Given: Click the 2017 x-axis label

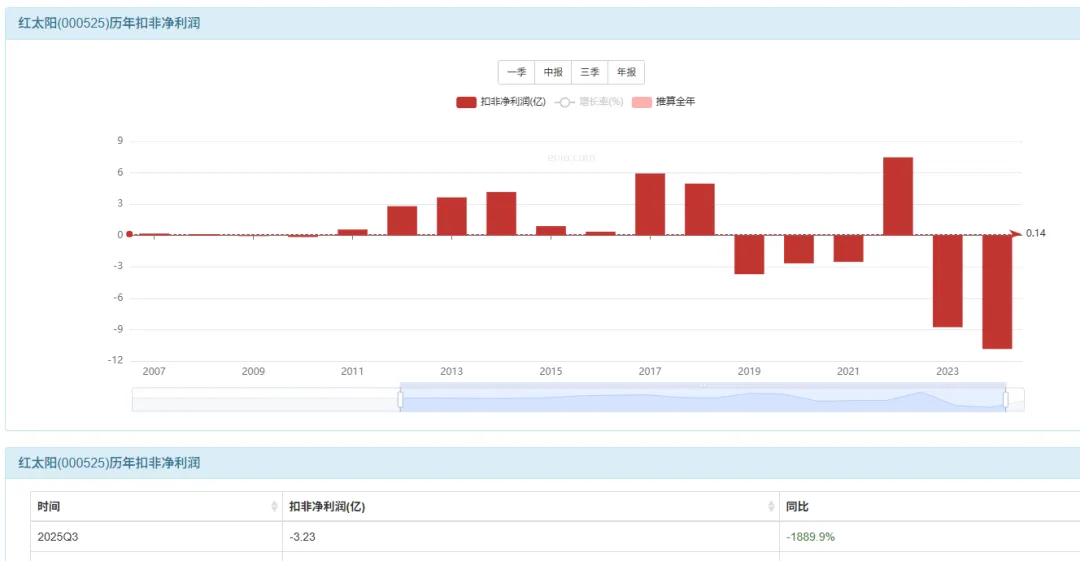Looking at the screenshot, I should [650, 371].
